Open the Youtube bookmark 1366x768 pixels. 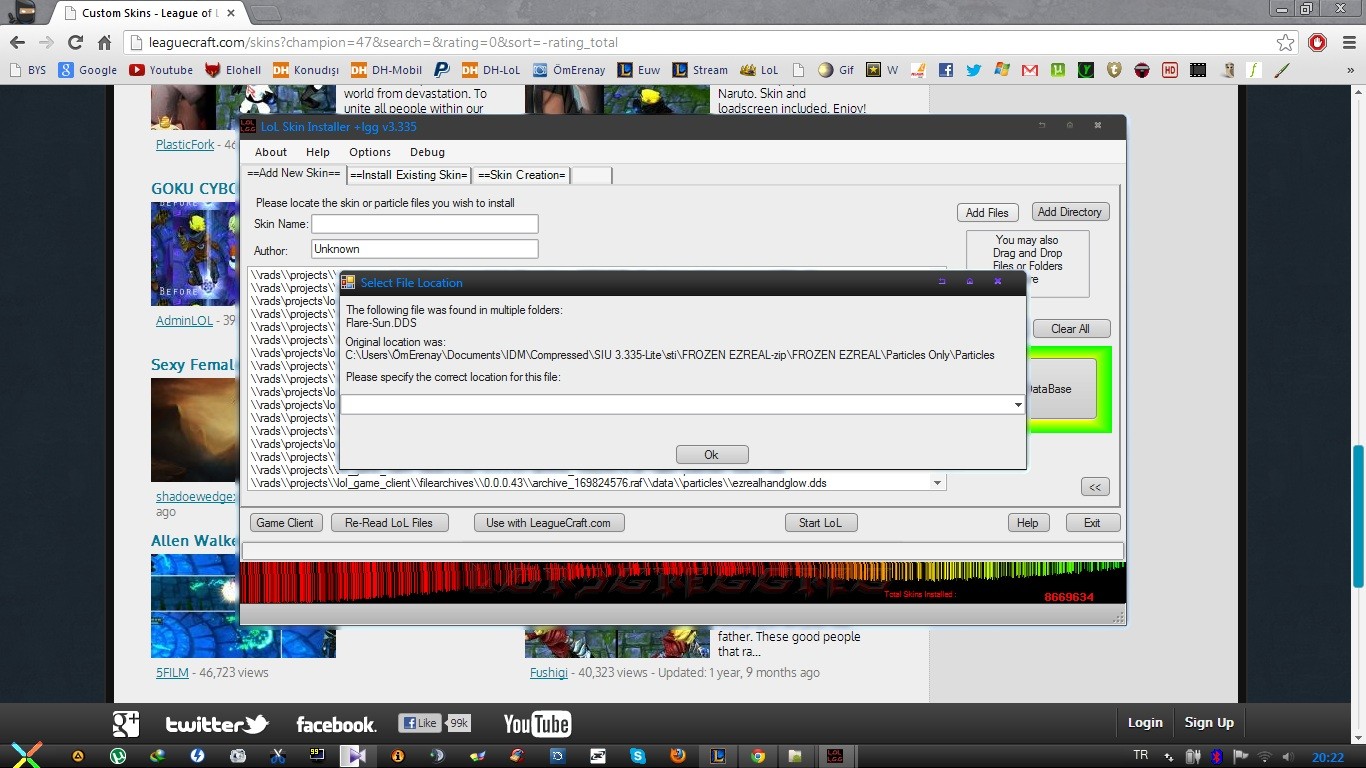(161, 70)
